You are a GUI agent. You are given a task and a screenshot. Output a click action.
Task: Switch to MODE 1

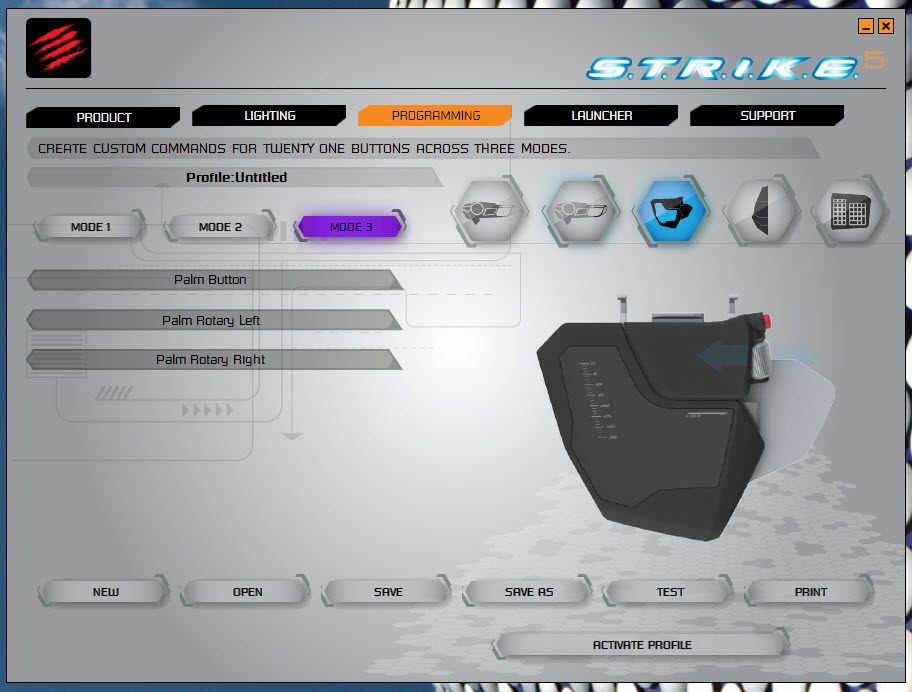pos(90,227)
